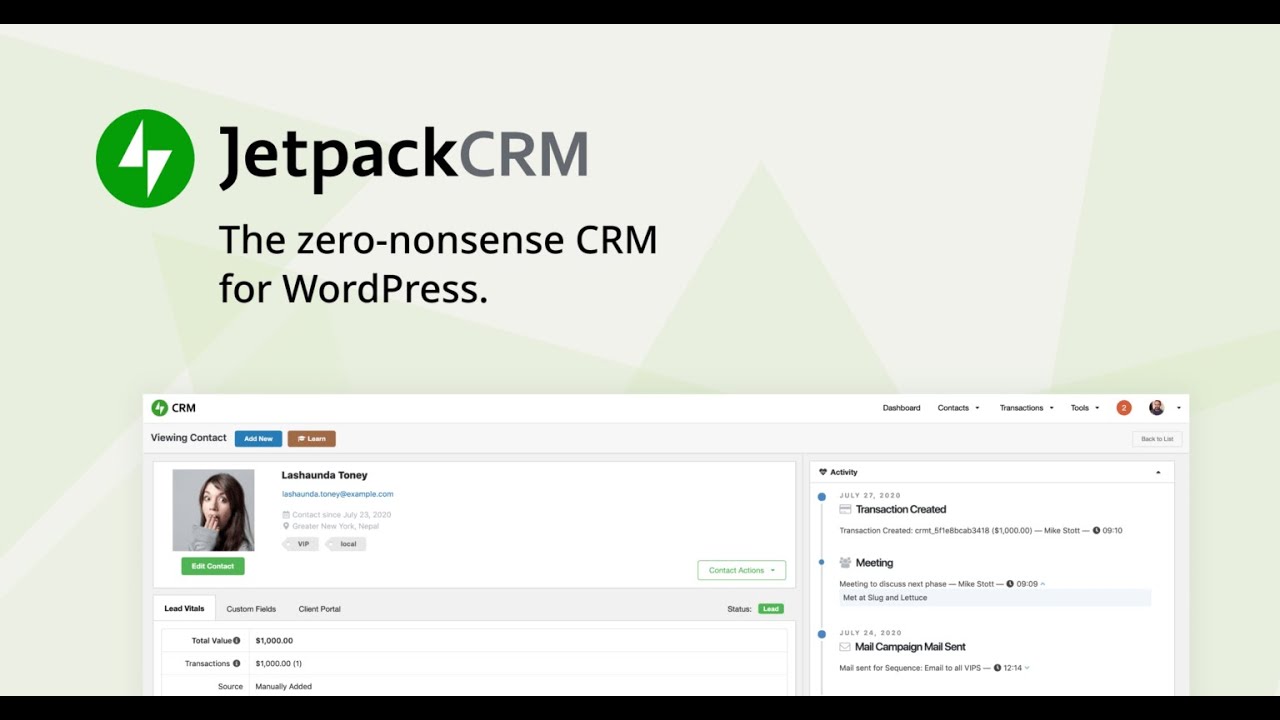Screen dimensions: 1280x720
Task: Open the user avatar menu
Action: (x=1157, y=408)
